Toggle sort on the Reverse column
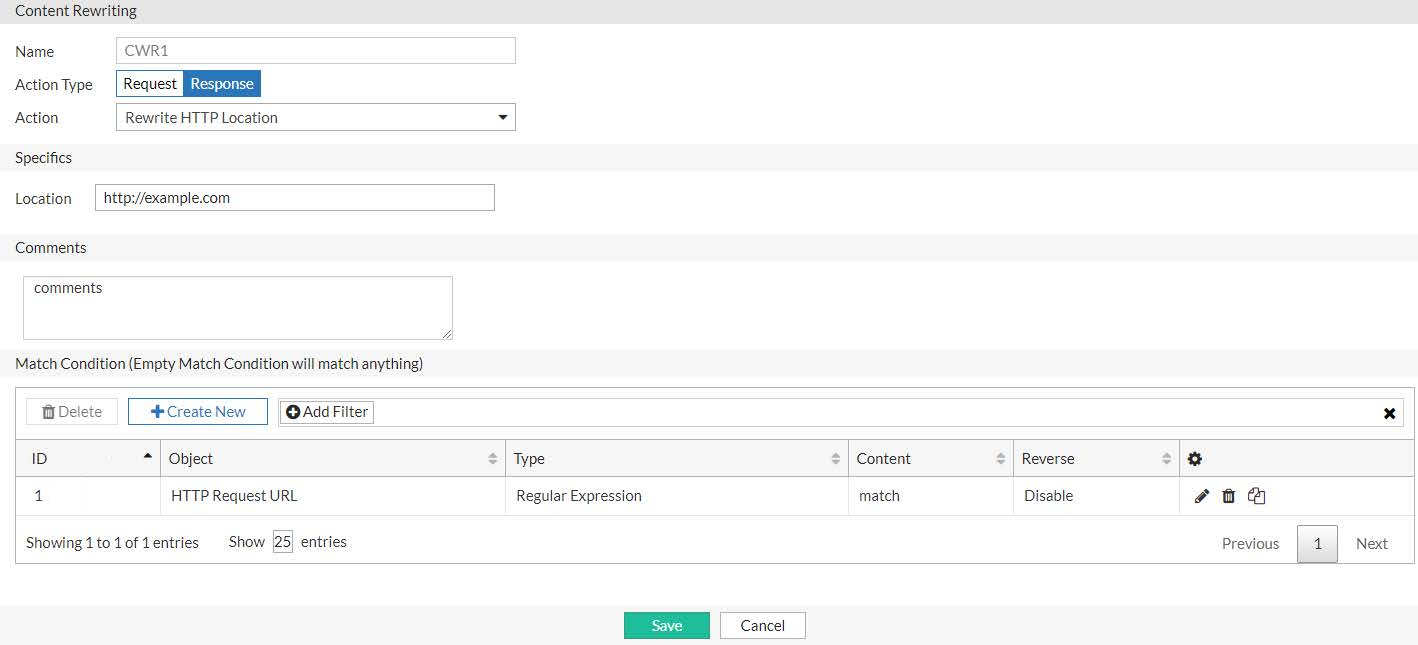The image size is (1418, 645). (x=1167, y=458)
